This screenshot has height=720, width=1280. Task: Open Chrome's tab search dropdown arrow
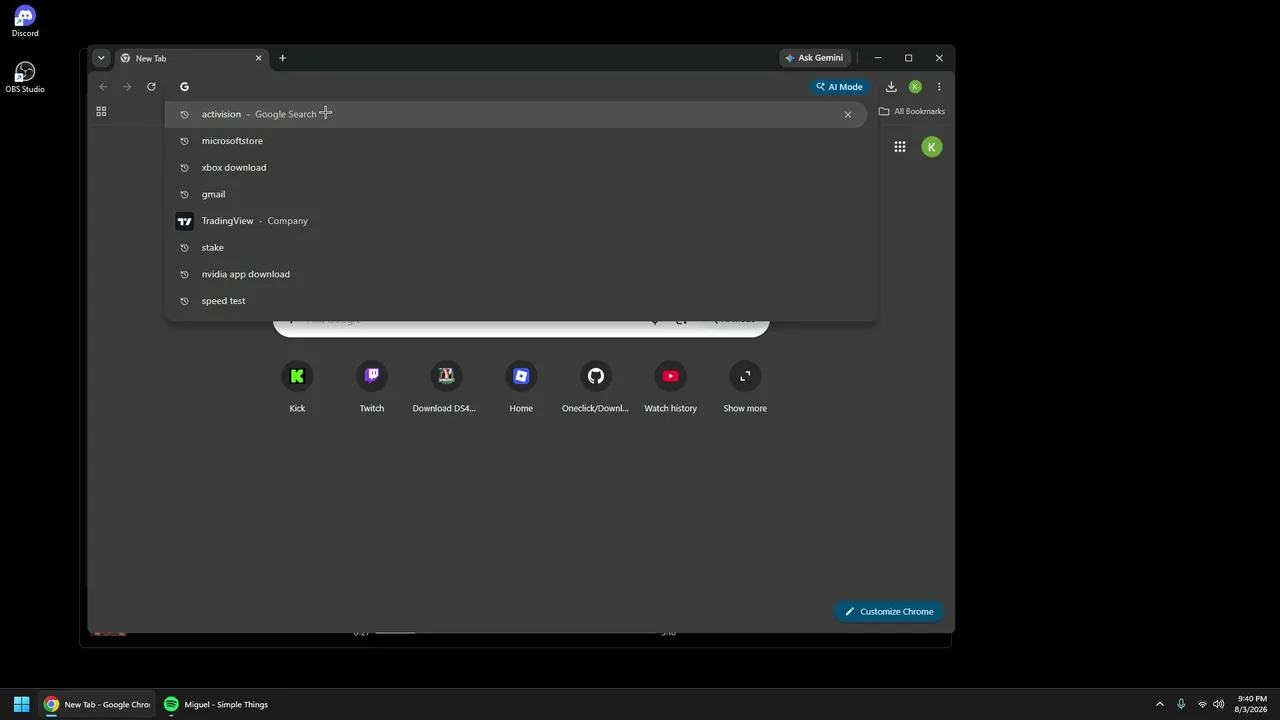pyautogui.click(x=101, y=58)
